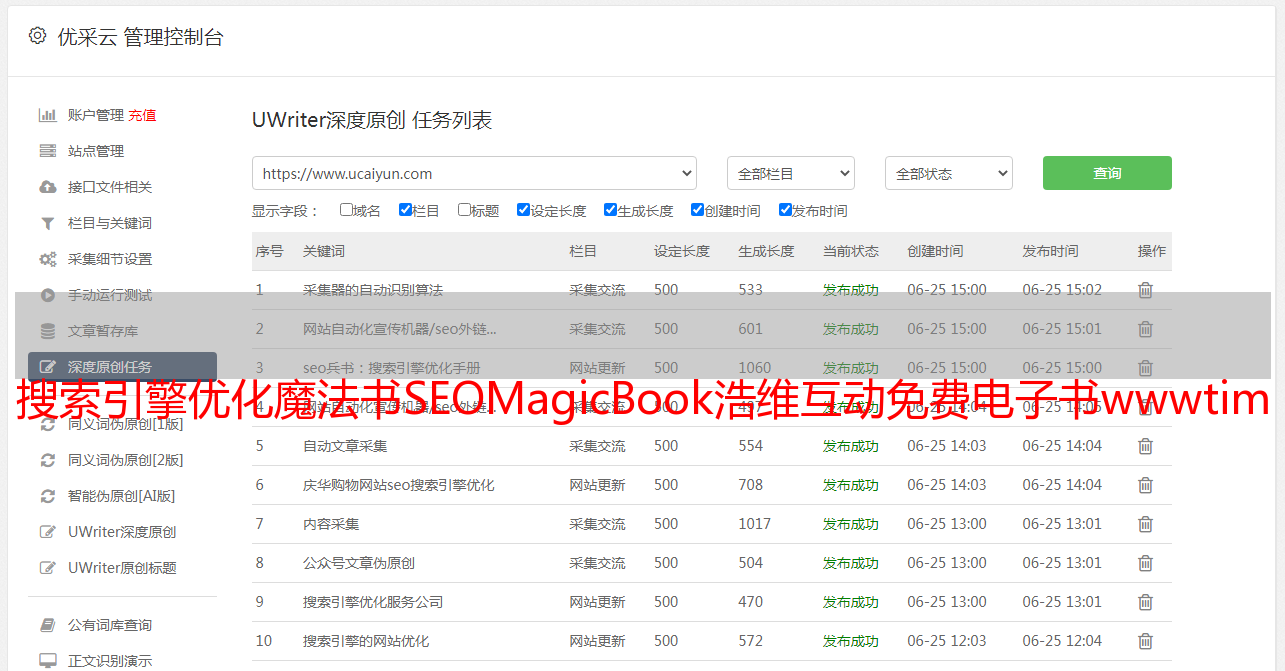Click keyword 公众号文章伪原创
The image size is (1285, 671).
pyautogui.click(x=359, y=563)
